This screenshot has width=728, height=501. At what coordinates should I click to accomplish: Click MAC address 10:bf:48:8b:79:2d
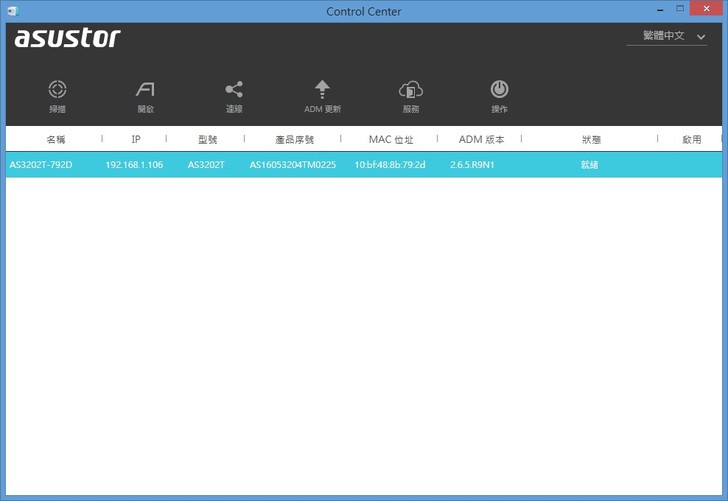pyautogui.click(x=390, y=164)
